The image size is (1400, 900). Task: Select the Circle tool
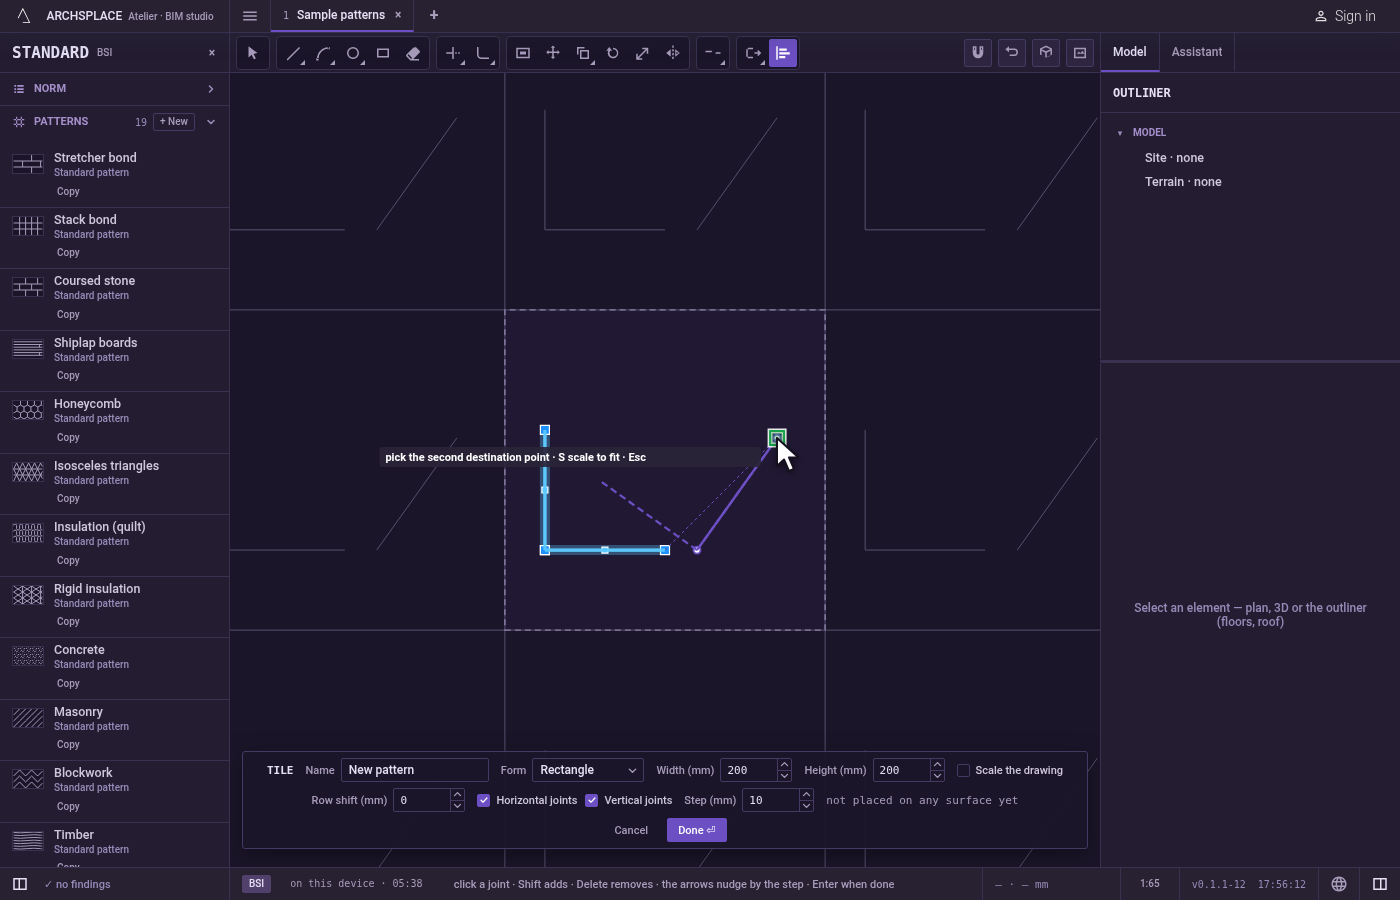point(353,53)
